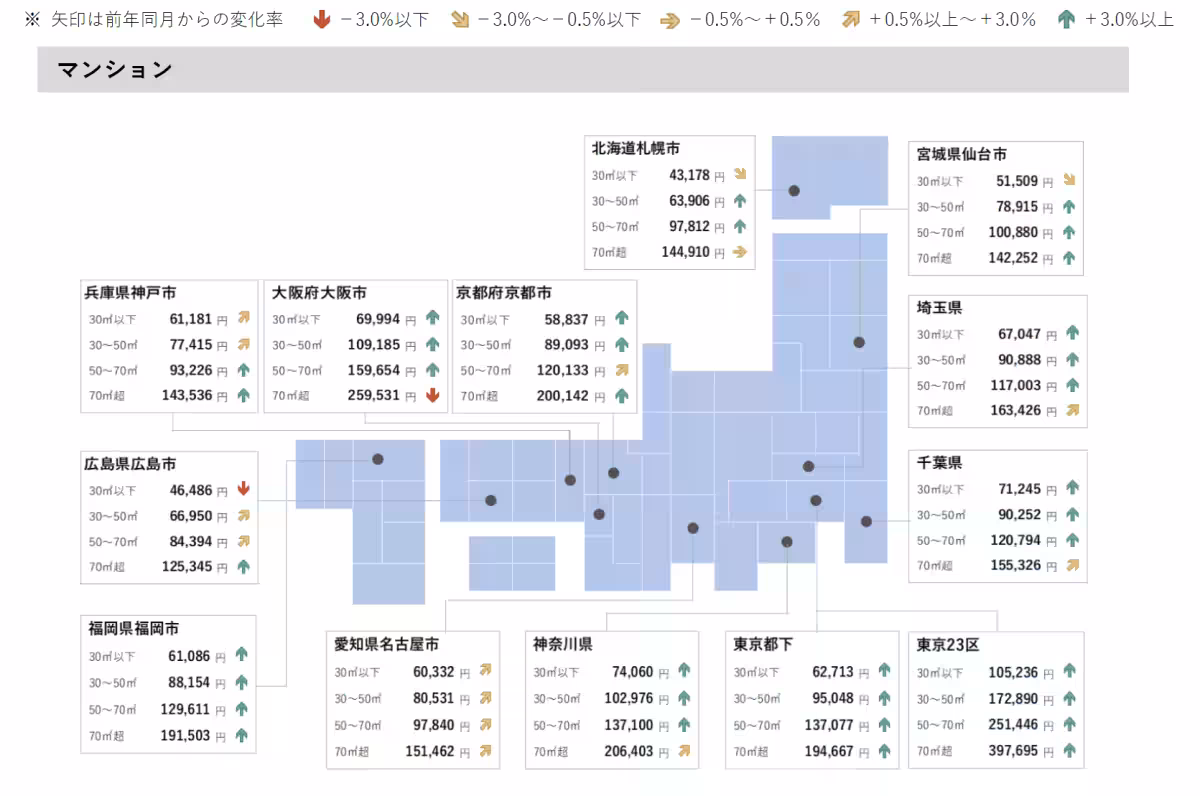This screenshot has width=1200, height=796.
Task: Click the red down arrow beside 大阪市 70㎡超
Action: pyautogui.click(x=431, y=394)
